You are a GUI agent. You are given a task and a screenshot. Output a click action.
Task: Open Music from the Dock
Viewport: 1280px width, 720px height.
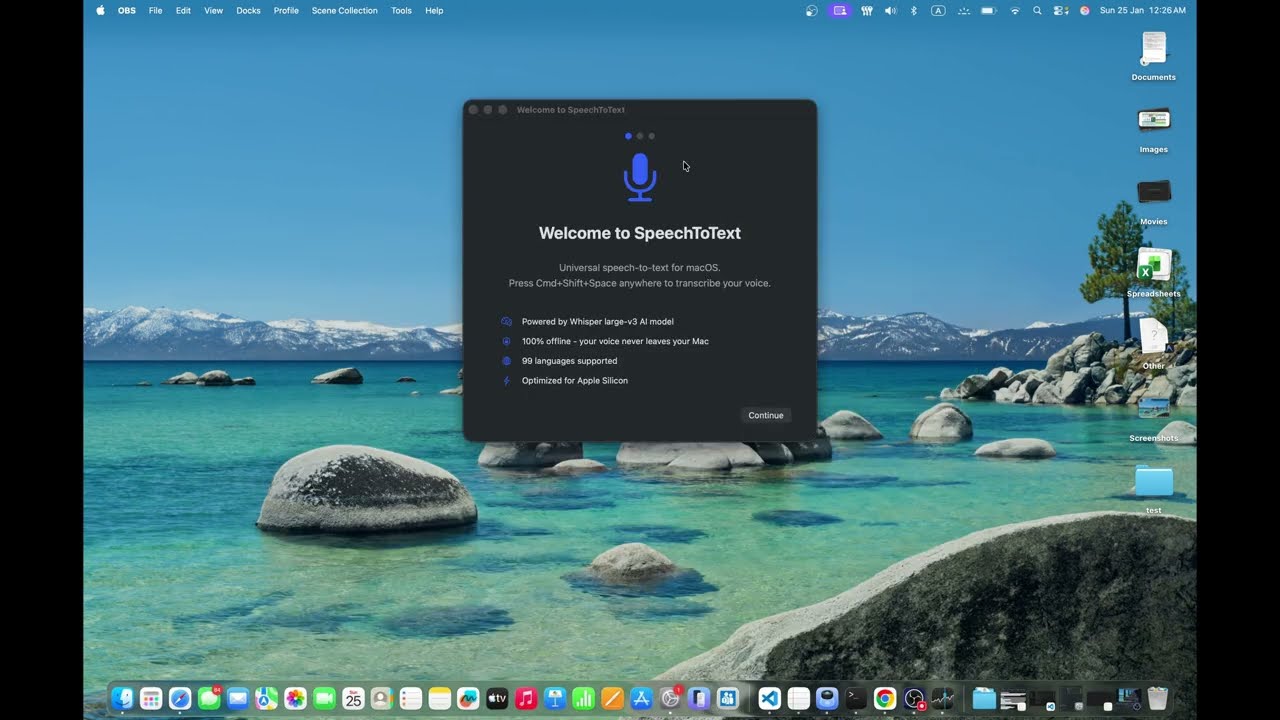526,698
